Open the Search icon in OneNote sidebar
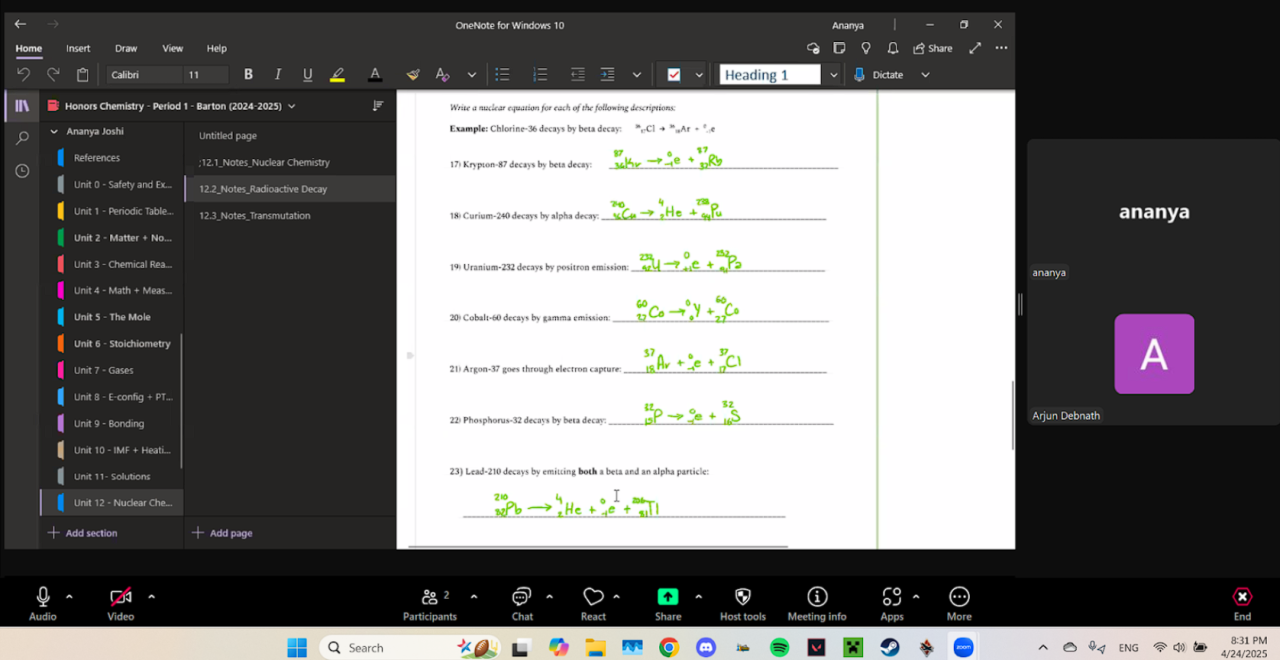The width and height of the screenshot is (1280, 660). tap(22, 138)
